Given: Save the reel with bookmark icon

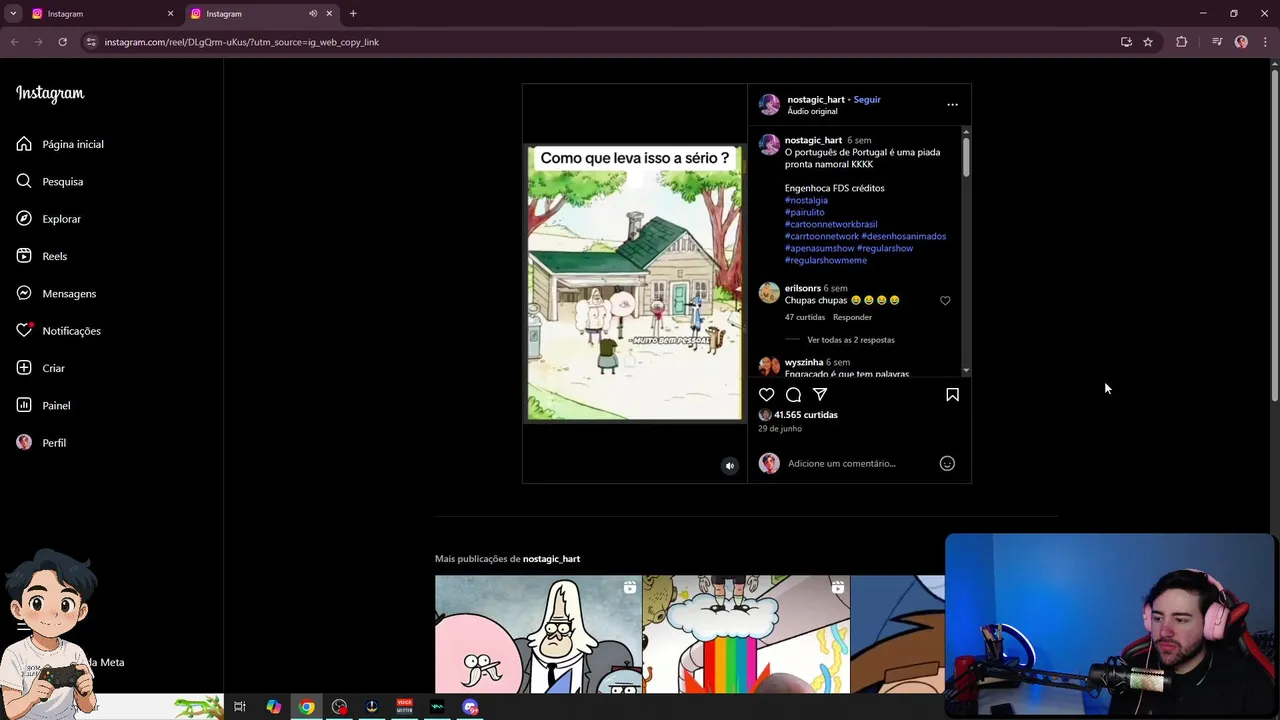Looking at the screenshot, I should coord(952,395).
